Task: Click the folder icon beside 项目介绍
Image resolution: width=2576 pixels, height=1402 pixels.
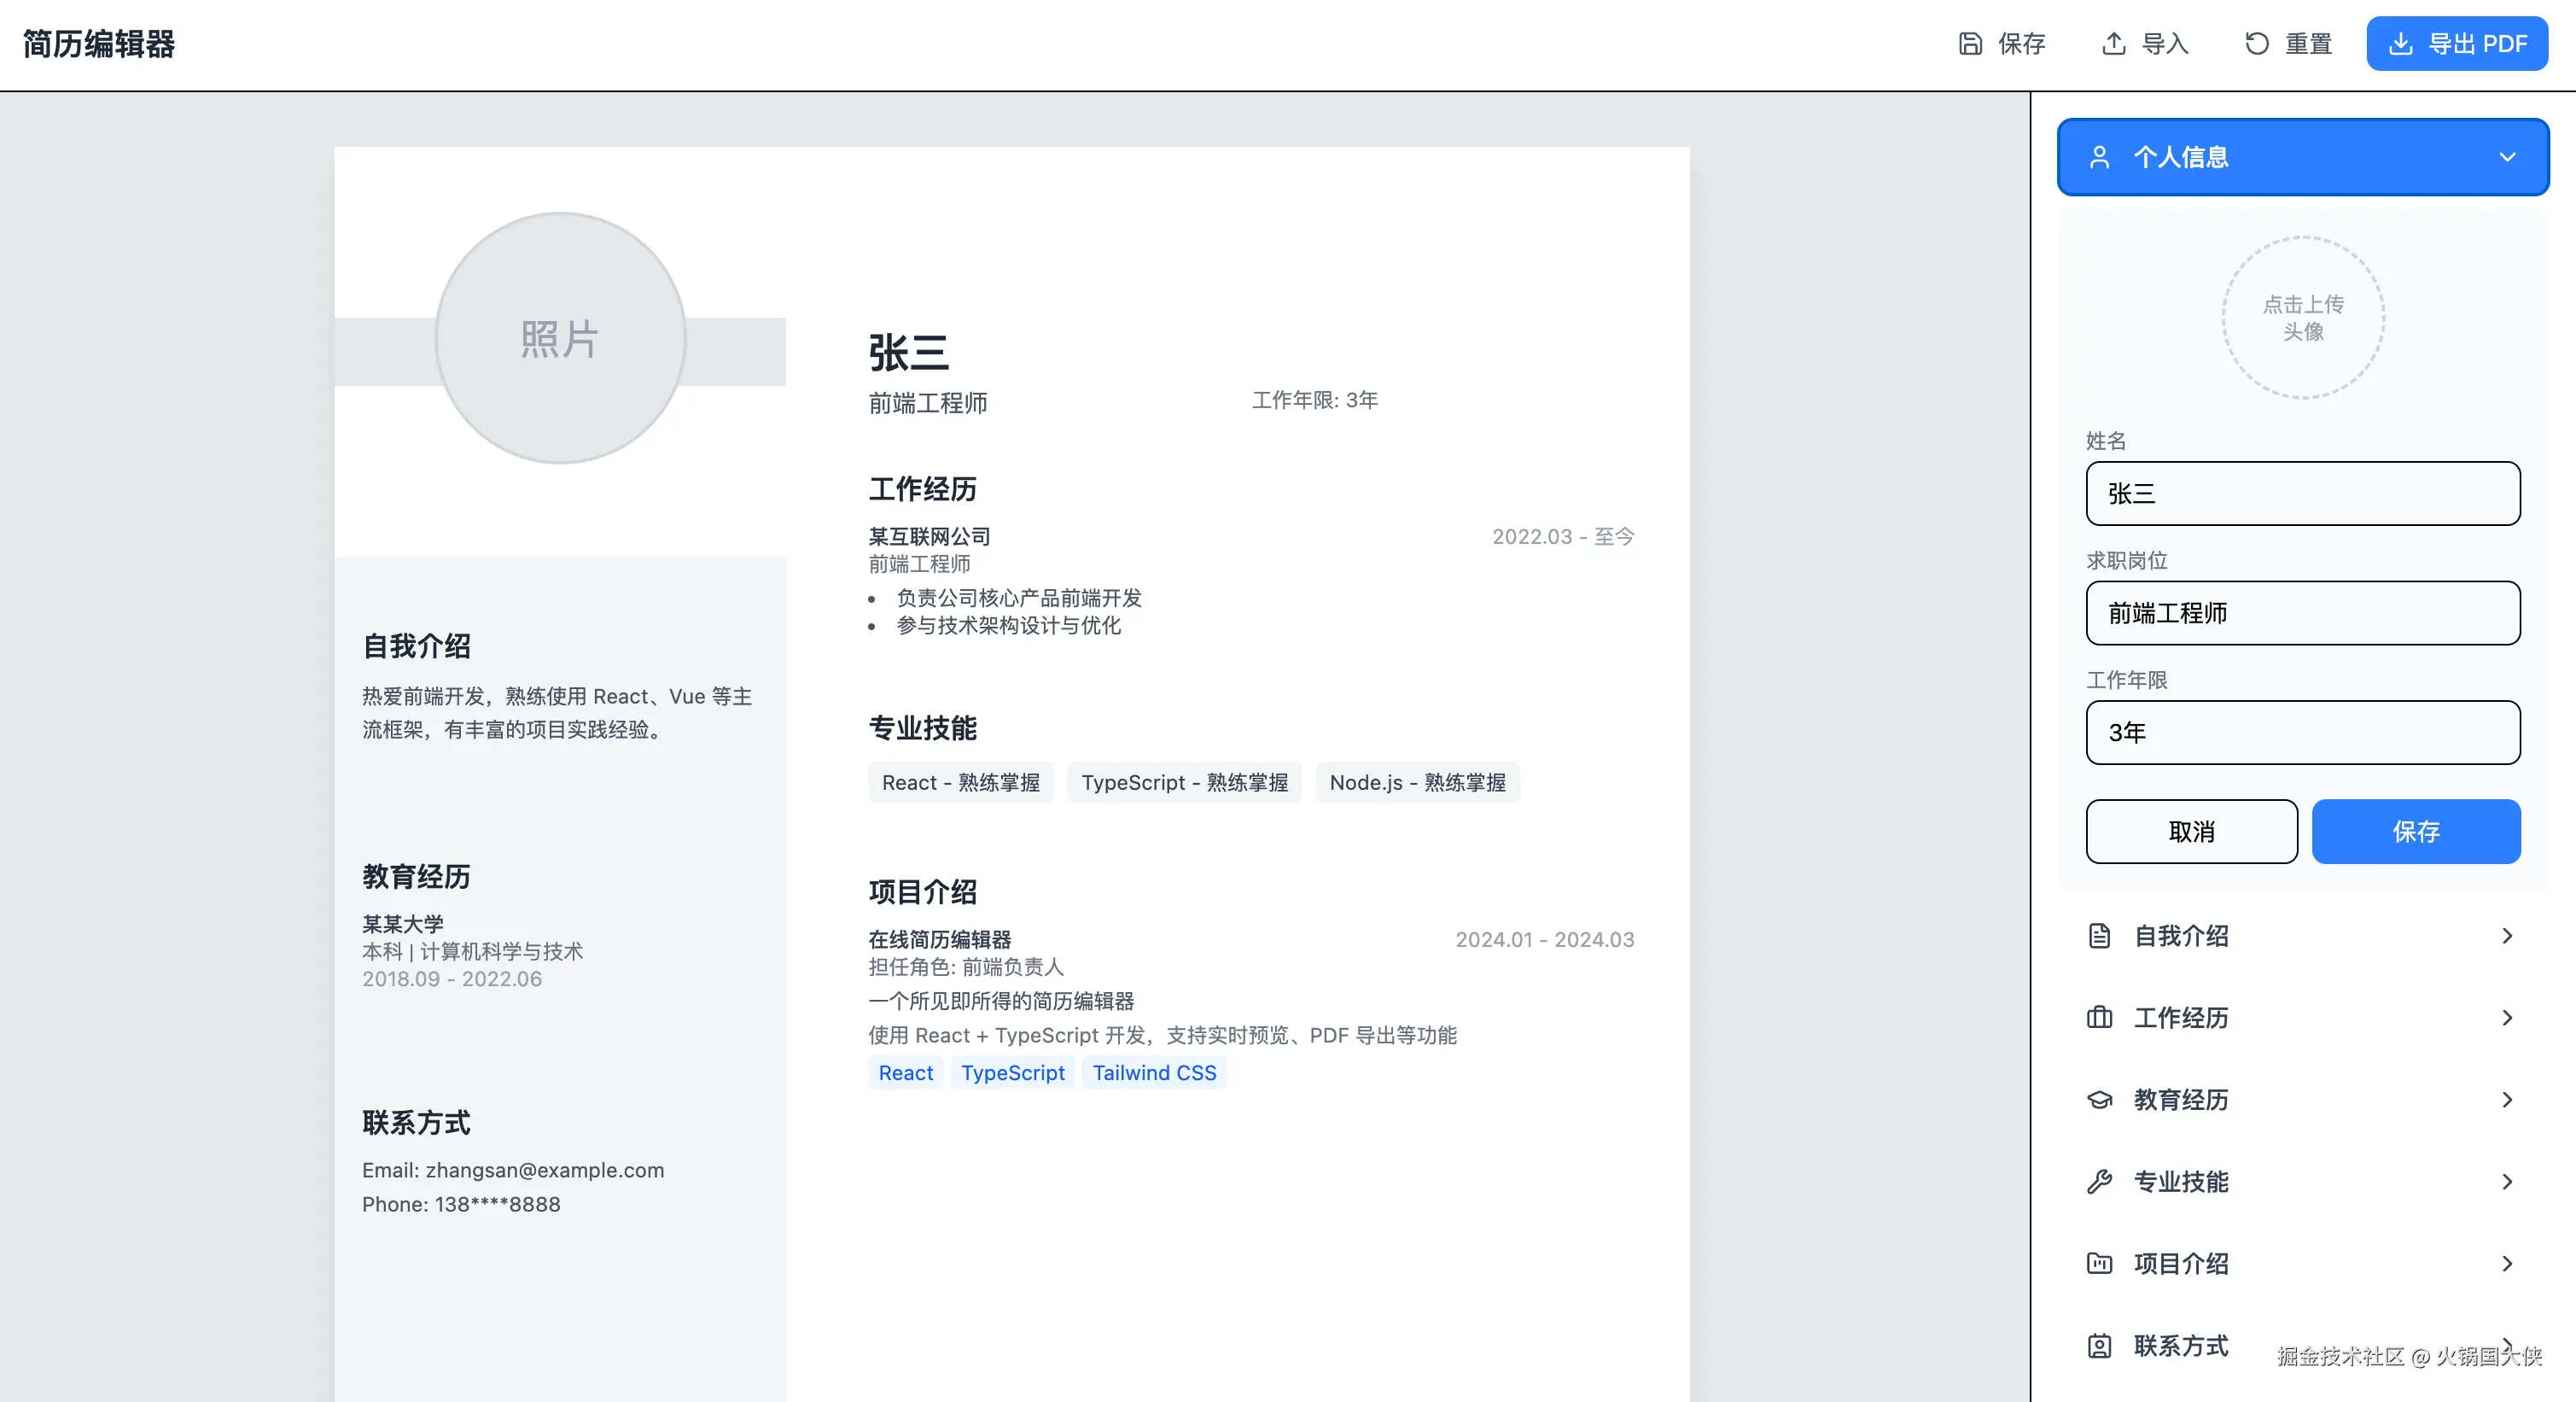Action: pos(2099,1264)
